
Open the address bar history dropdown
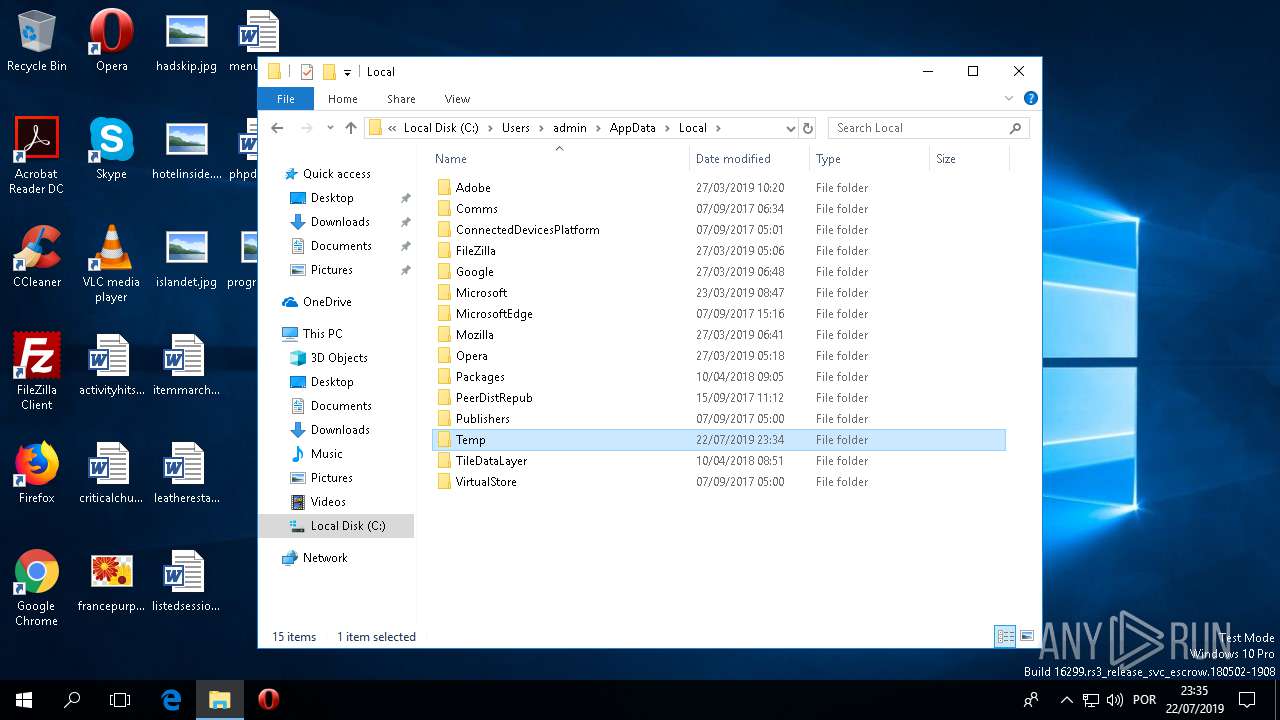[790, 128]
